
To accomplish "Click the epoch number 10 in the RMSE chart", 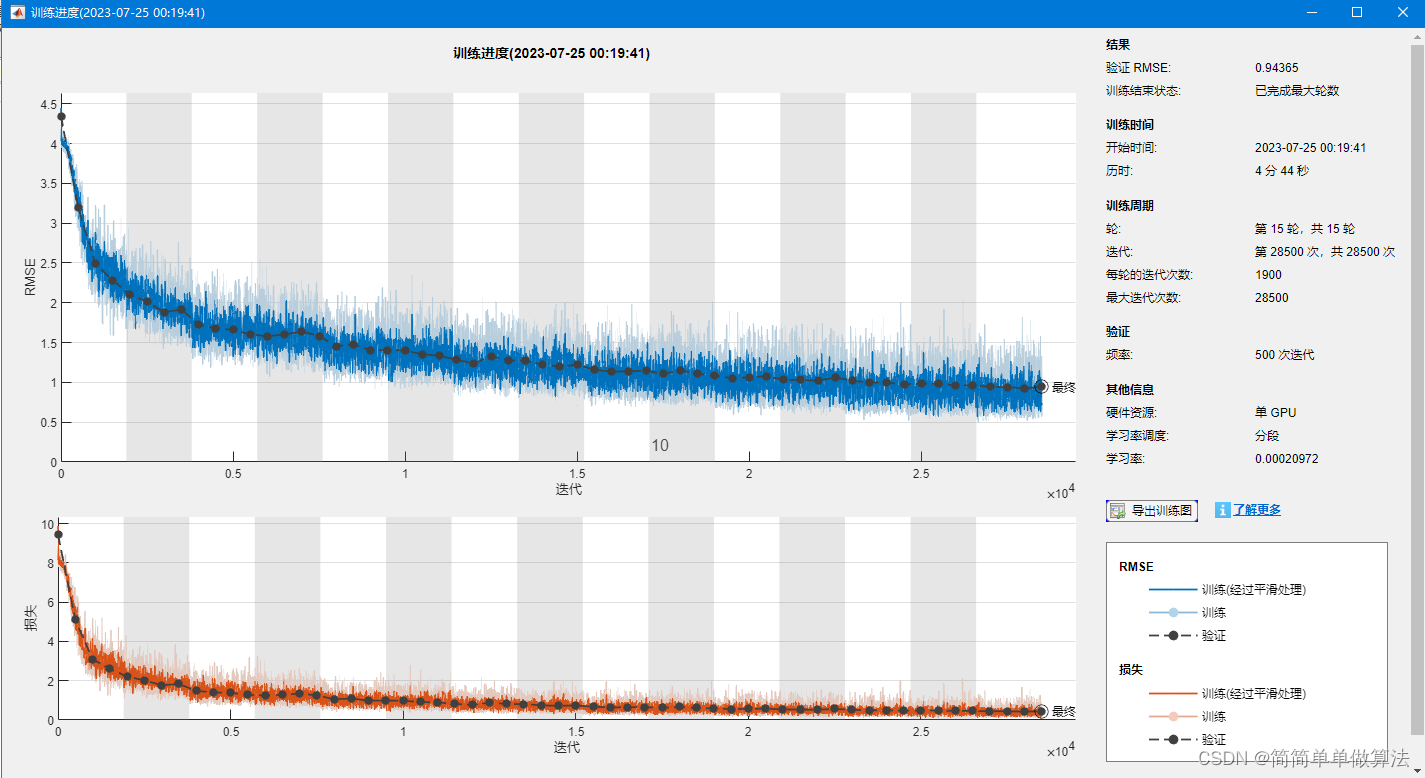I will point(660,446).
